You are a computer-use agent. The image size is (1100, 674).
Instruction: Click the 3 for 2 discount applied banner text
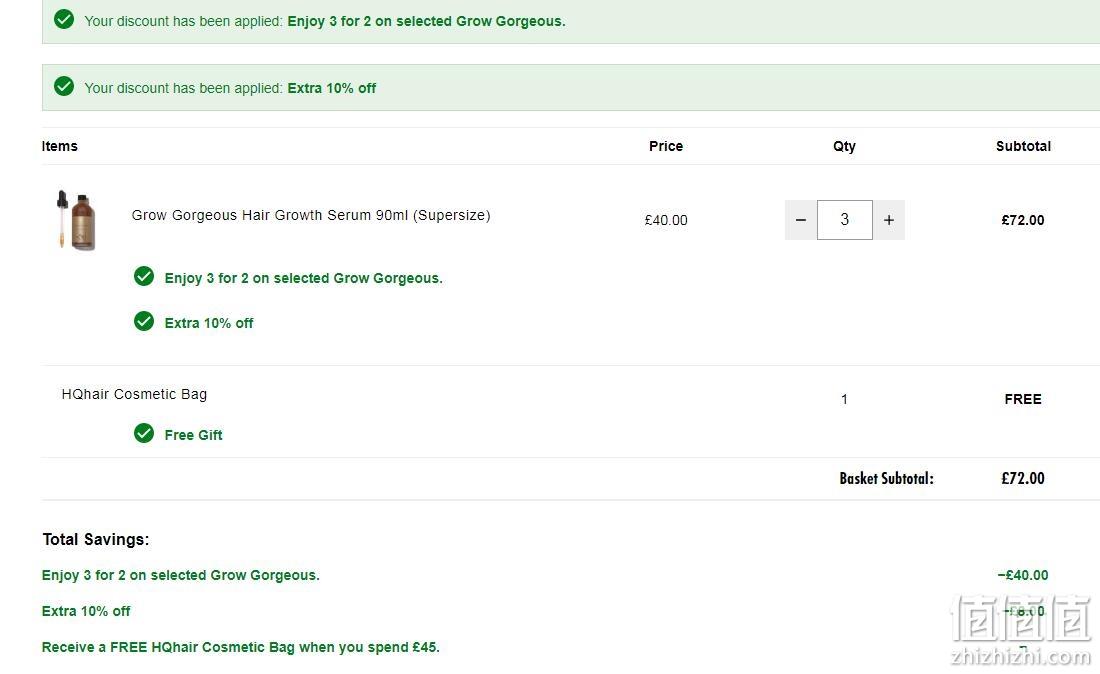[x=325, y=21]
